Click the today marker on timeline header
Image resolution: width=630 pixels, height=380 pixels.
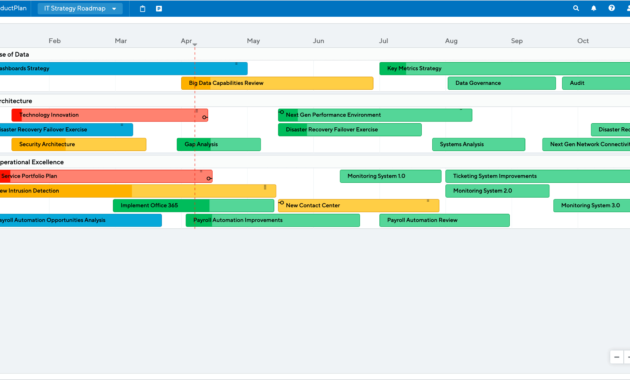click(x=195, y=45)
